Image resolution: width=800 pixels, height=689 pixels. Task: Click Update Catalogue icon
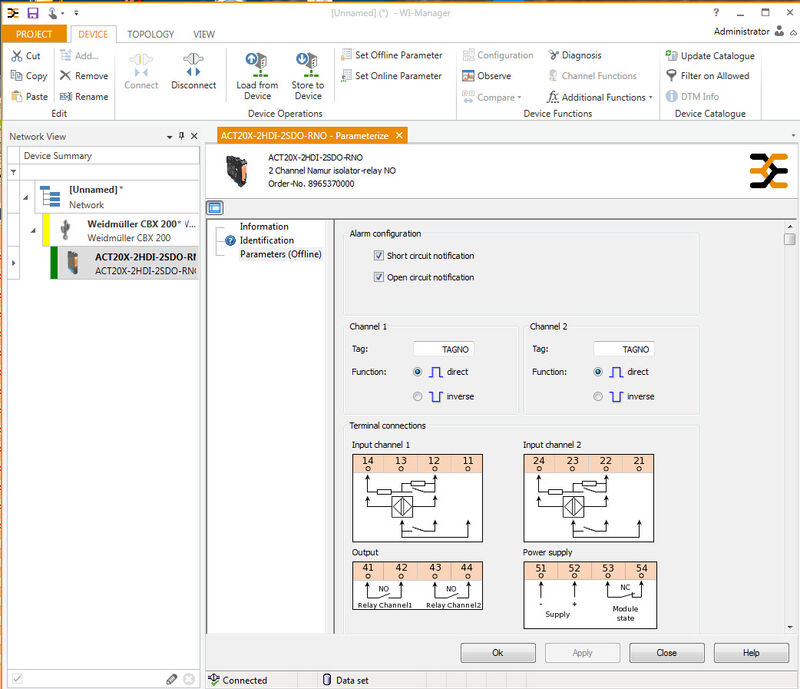point(672,56)
